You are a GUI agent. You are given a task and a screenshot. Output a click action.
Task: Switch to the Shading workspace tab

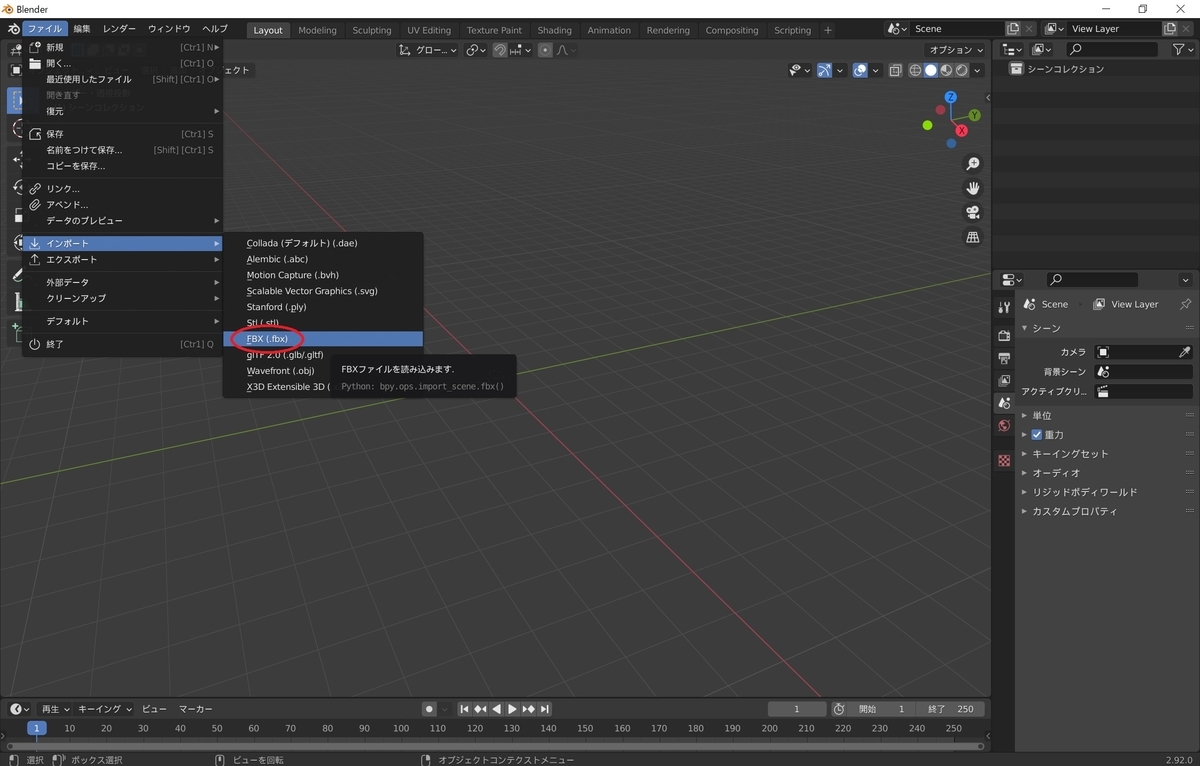pos(554,30)
